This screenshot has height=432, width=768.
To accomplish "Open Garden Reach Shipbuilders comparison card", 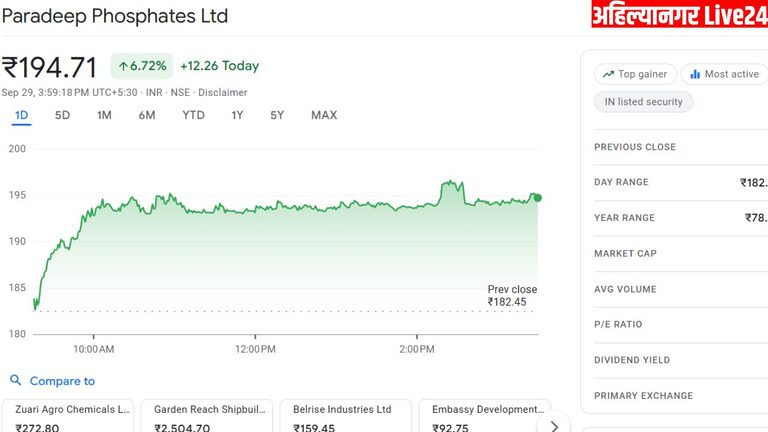I will 206,417.
